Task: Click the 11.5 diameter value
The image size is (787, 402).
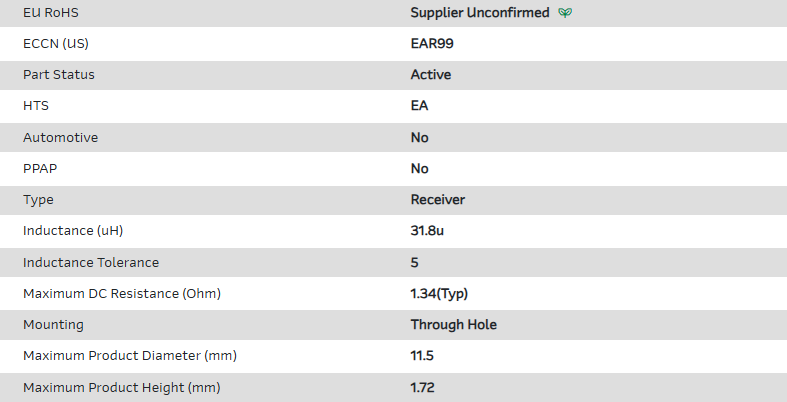Action: pyautogui.click(x=422, y=356)
